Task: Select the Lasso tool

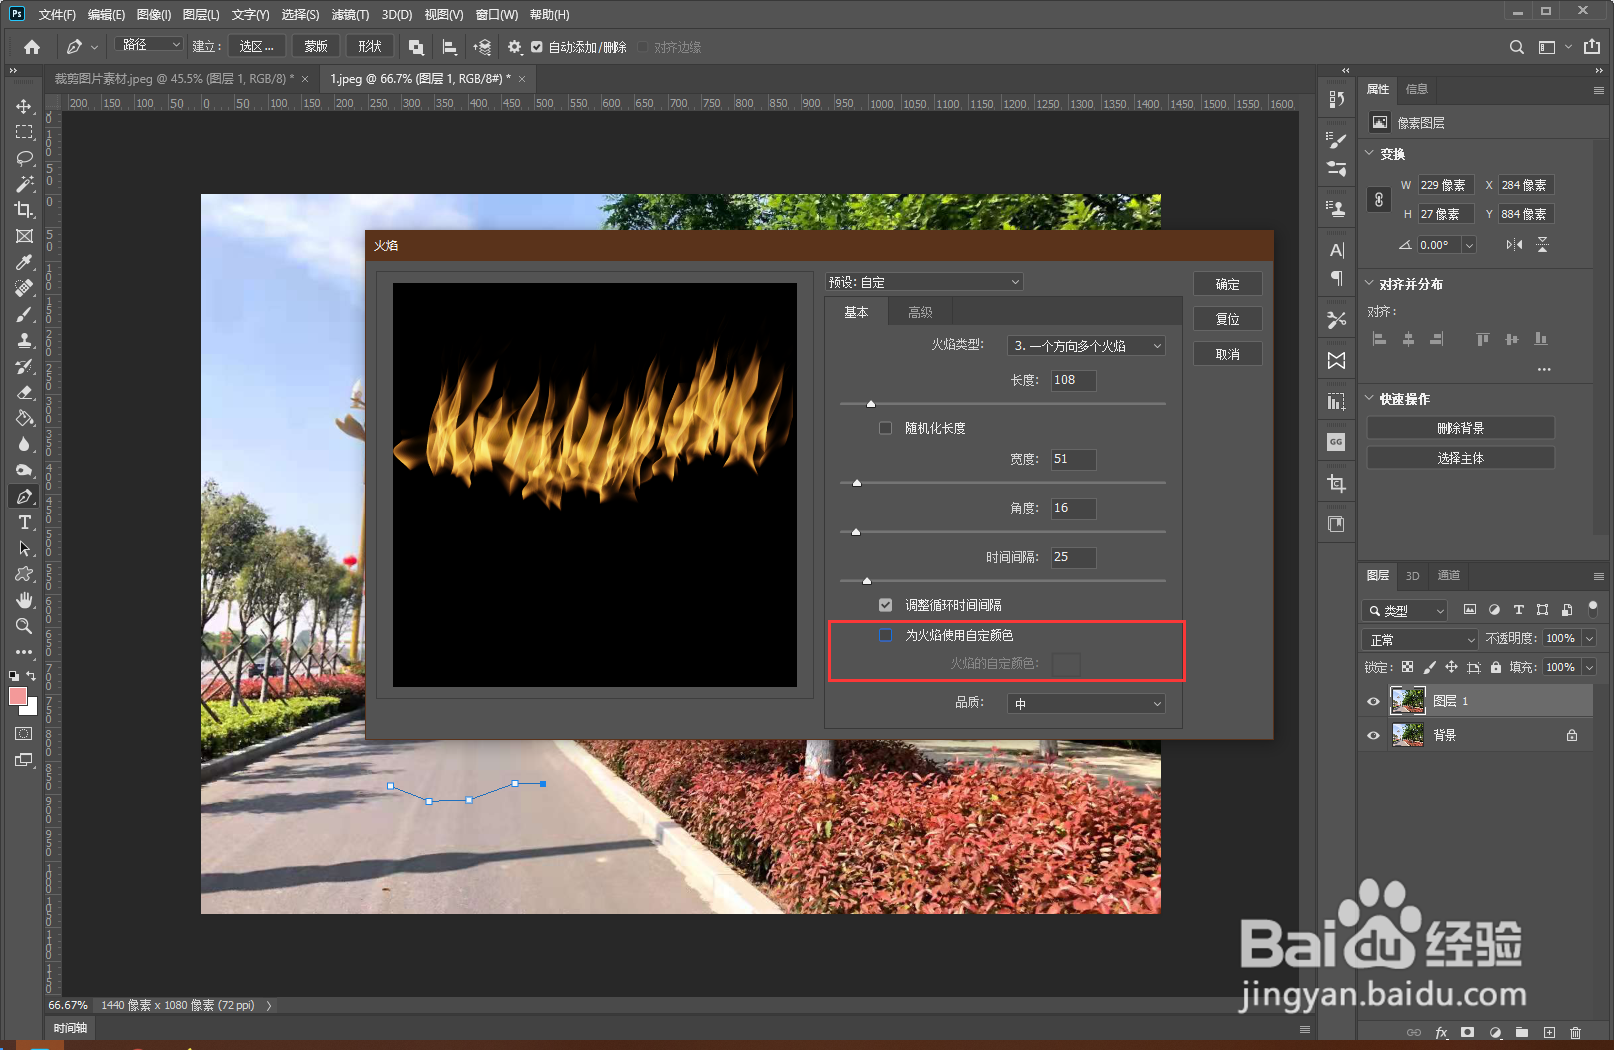Action: pos(24,158)
